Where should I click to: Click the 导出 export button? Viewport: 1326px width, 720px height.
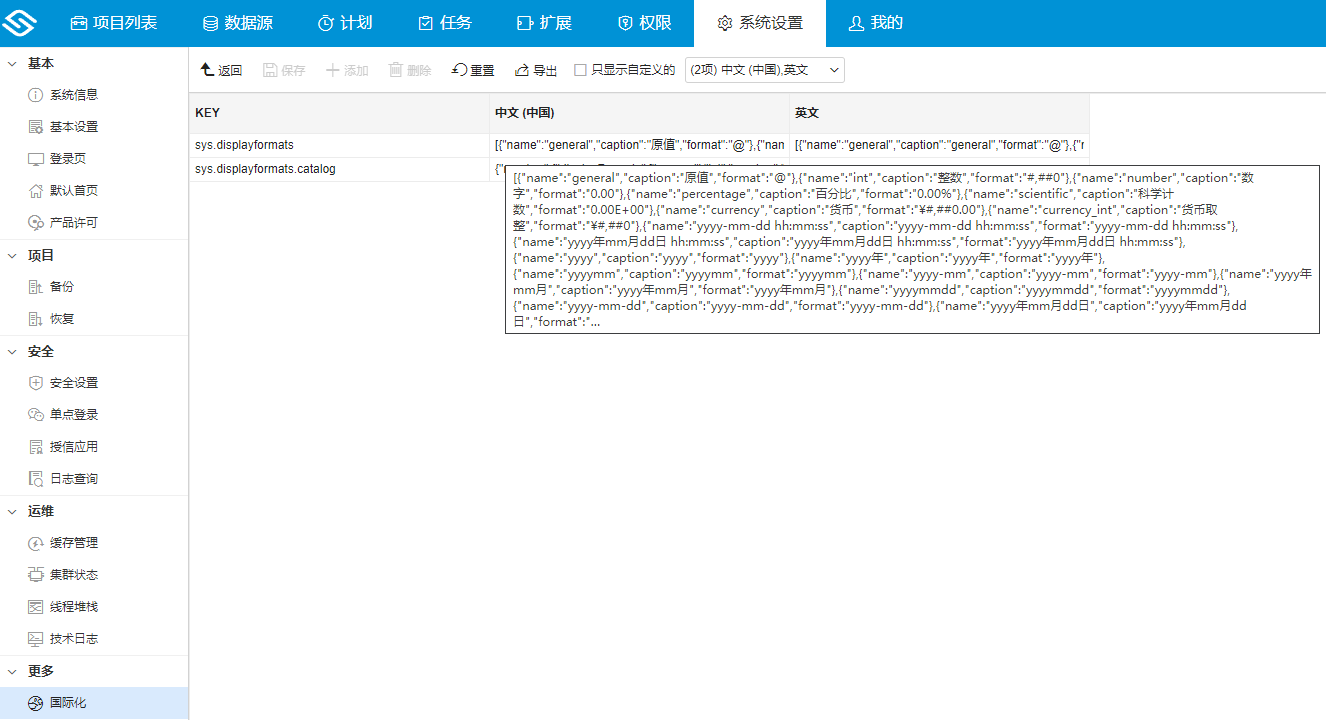(x=536, y=70)
